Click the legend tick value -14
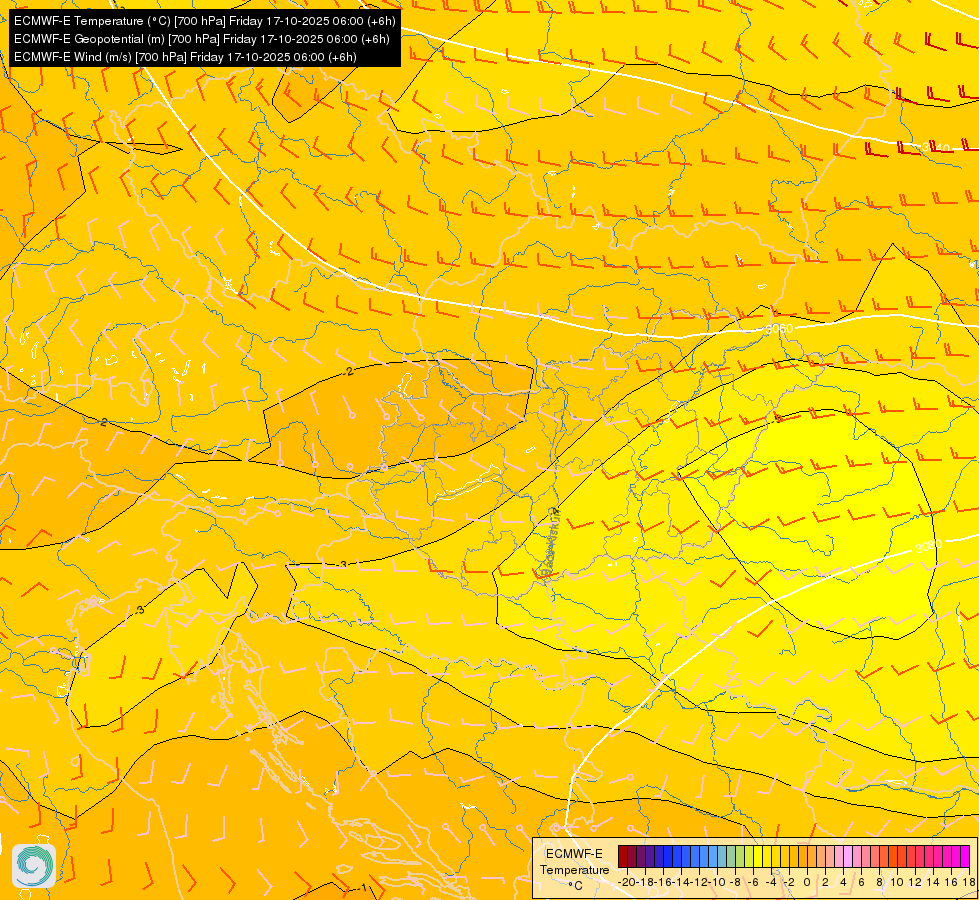Image resolution: width=979 pixels, height=900 pixels. pos(681,883)
